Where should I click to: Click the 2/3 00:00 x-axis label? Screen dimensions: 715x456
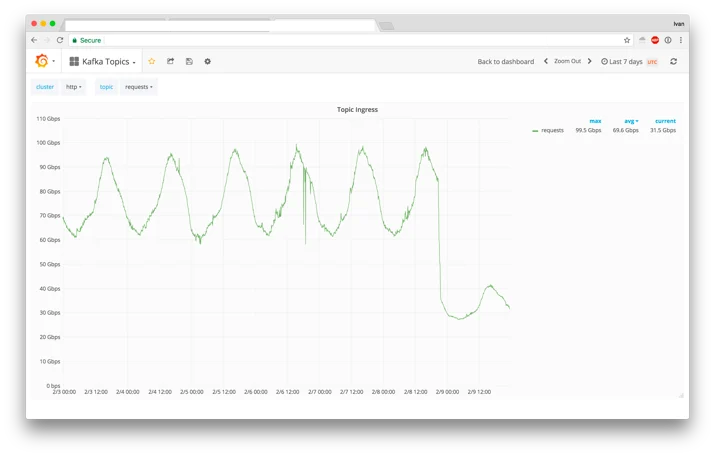click(64, 392)
